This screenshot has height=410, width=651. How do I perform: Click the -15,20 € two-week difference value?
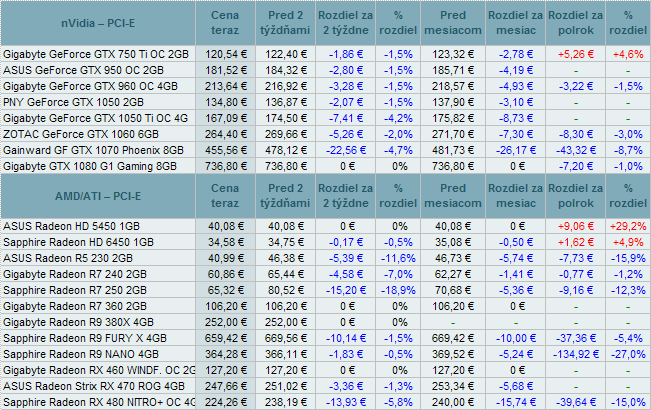[346, 290]
